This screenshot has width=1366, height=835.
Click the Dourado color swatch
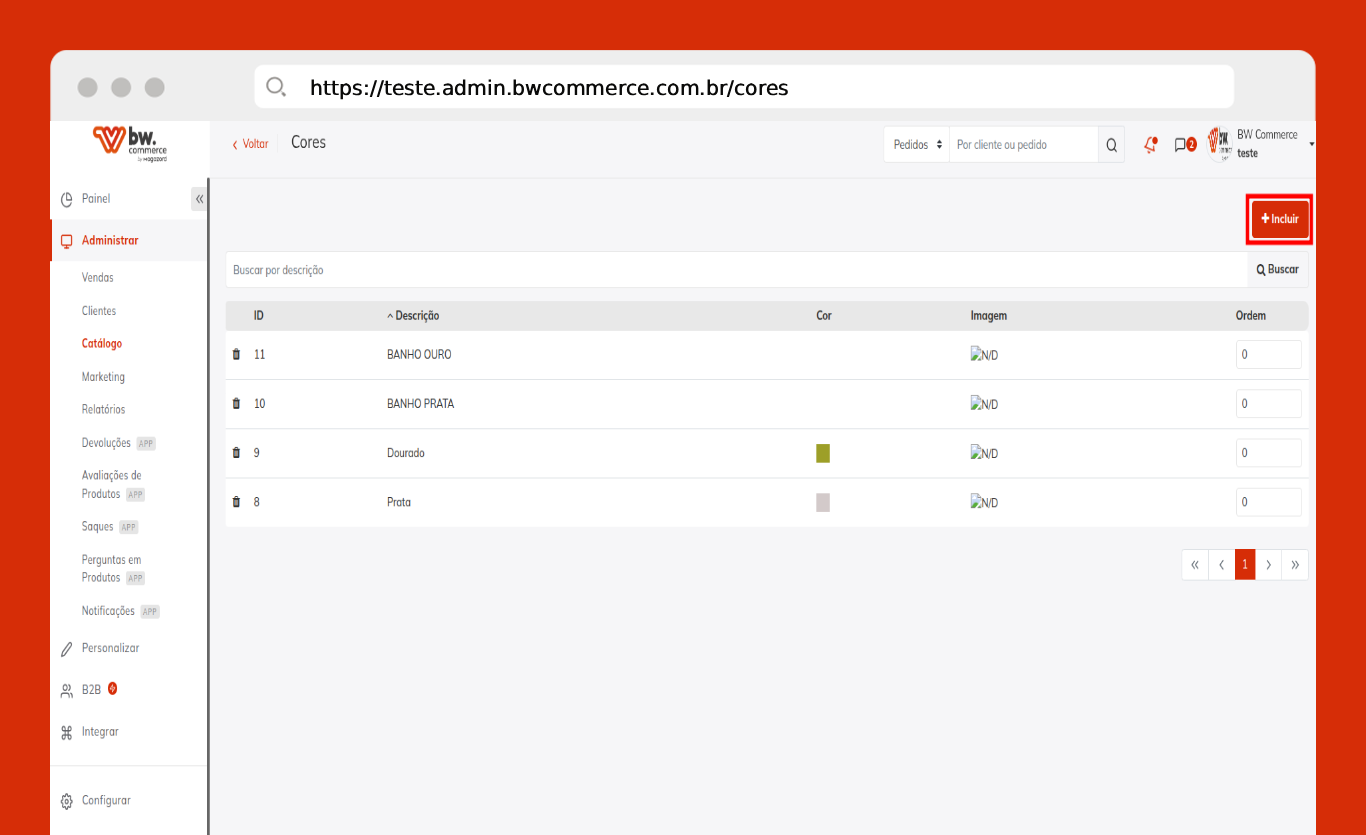823,453
